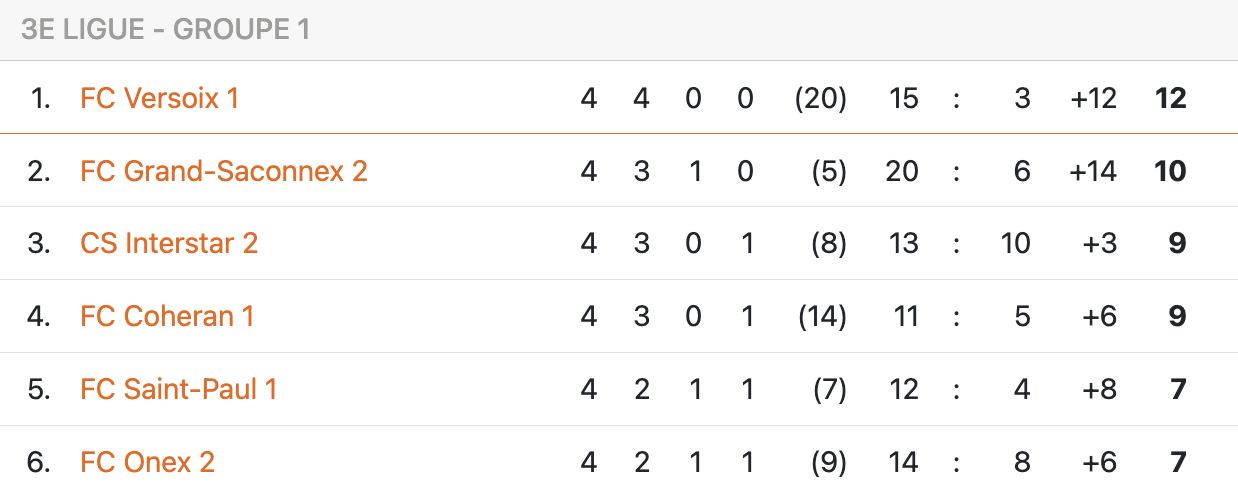Click the (5) value in the Grand-Saconnex row

pyautogui.click(x=828, y=171)
